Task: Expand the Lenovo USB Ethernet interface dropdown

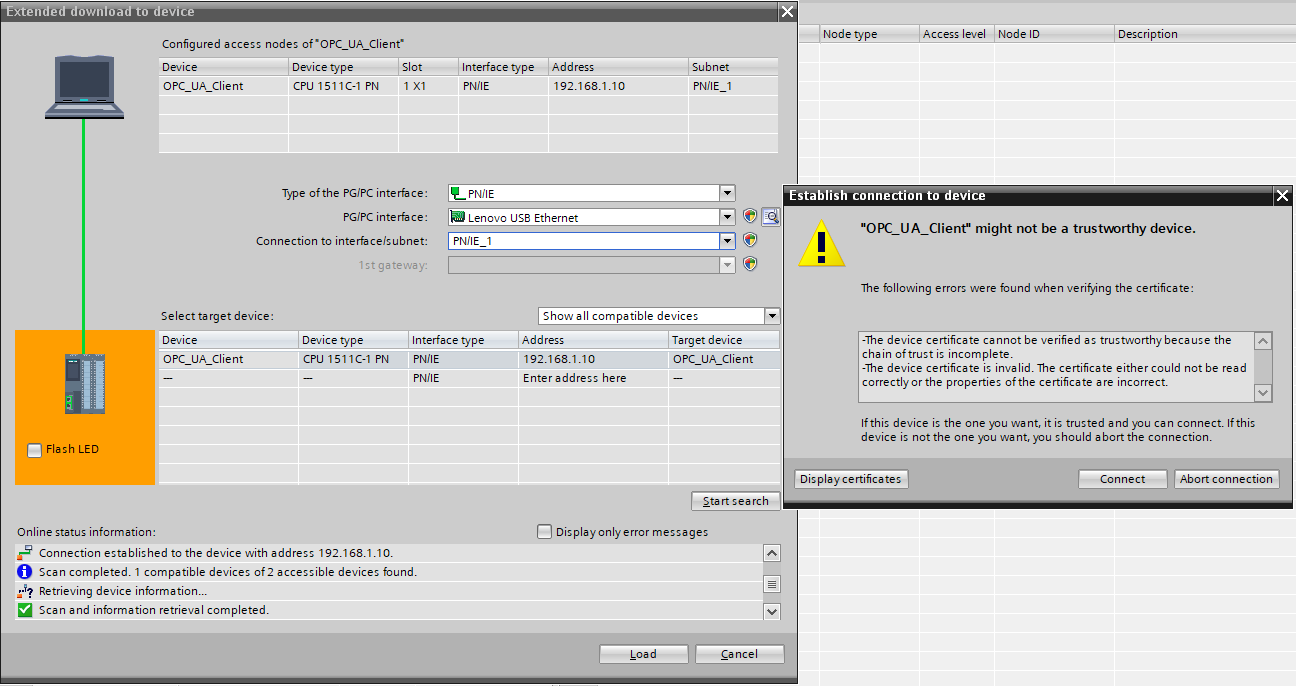Action: (727, 217)
